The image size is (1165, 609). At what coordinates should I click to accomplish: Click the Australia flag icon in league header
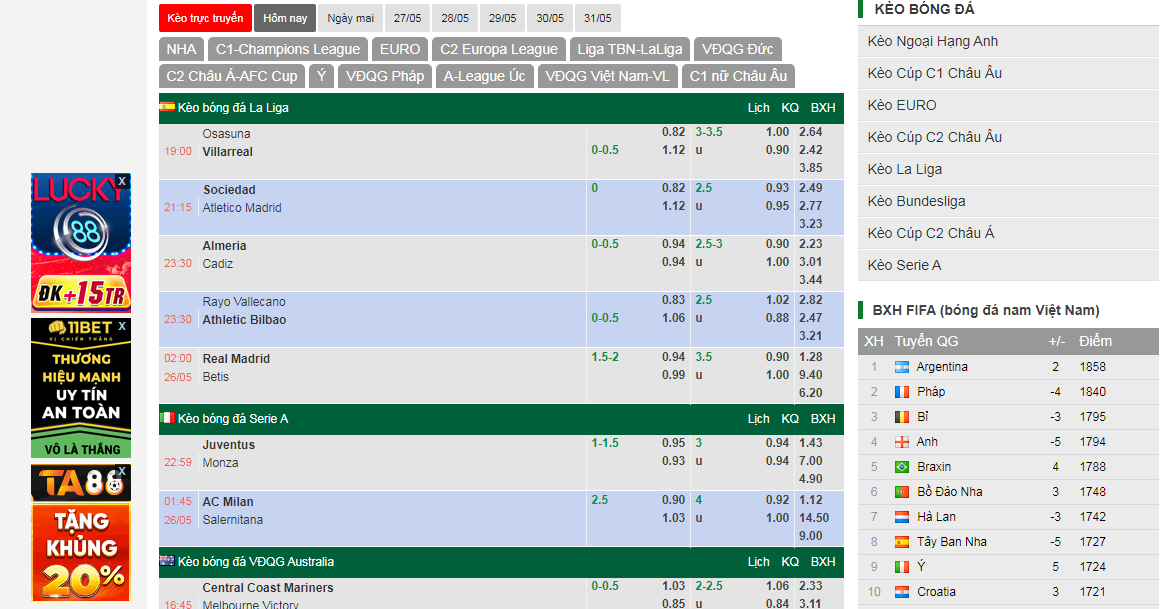pyautogui.click(x=167, y=561)
